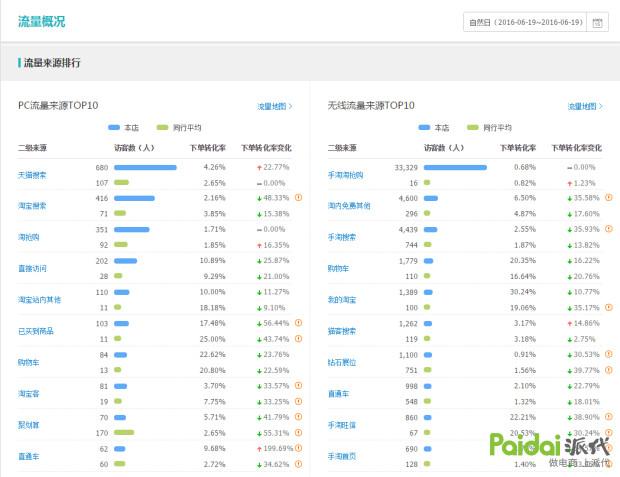Screen dimensions: 620x477
Task: Click info icon beside 38.90% change
Action: click(609, 417)
